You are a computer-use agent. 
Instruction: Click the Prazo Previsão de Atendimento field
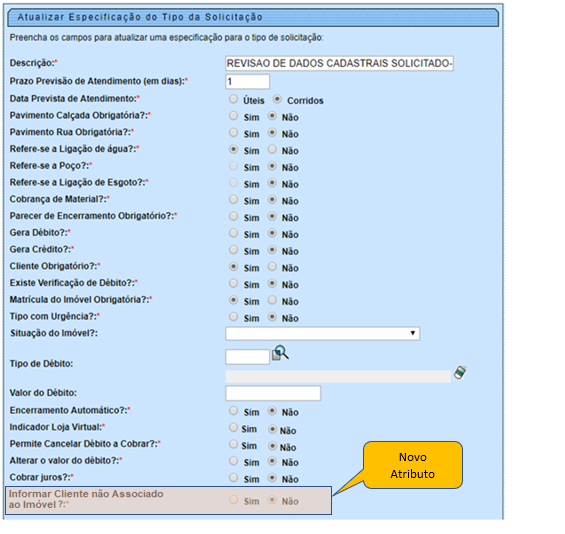pos(248,81)
